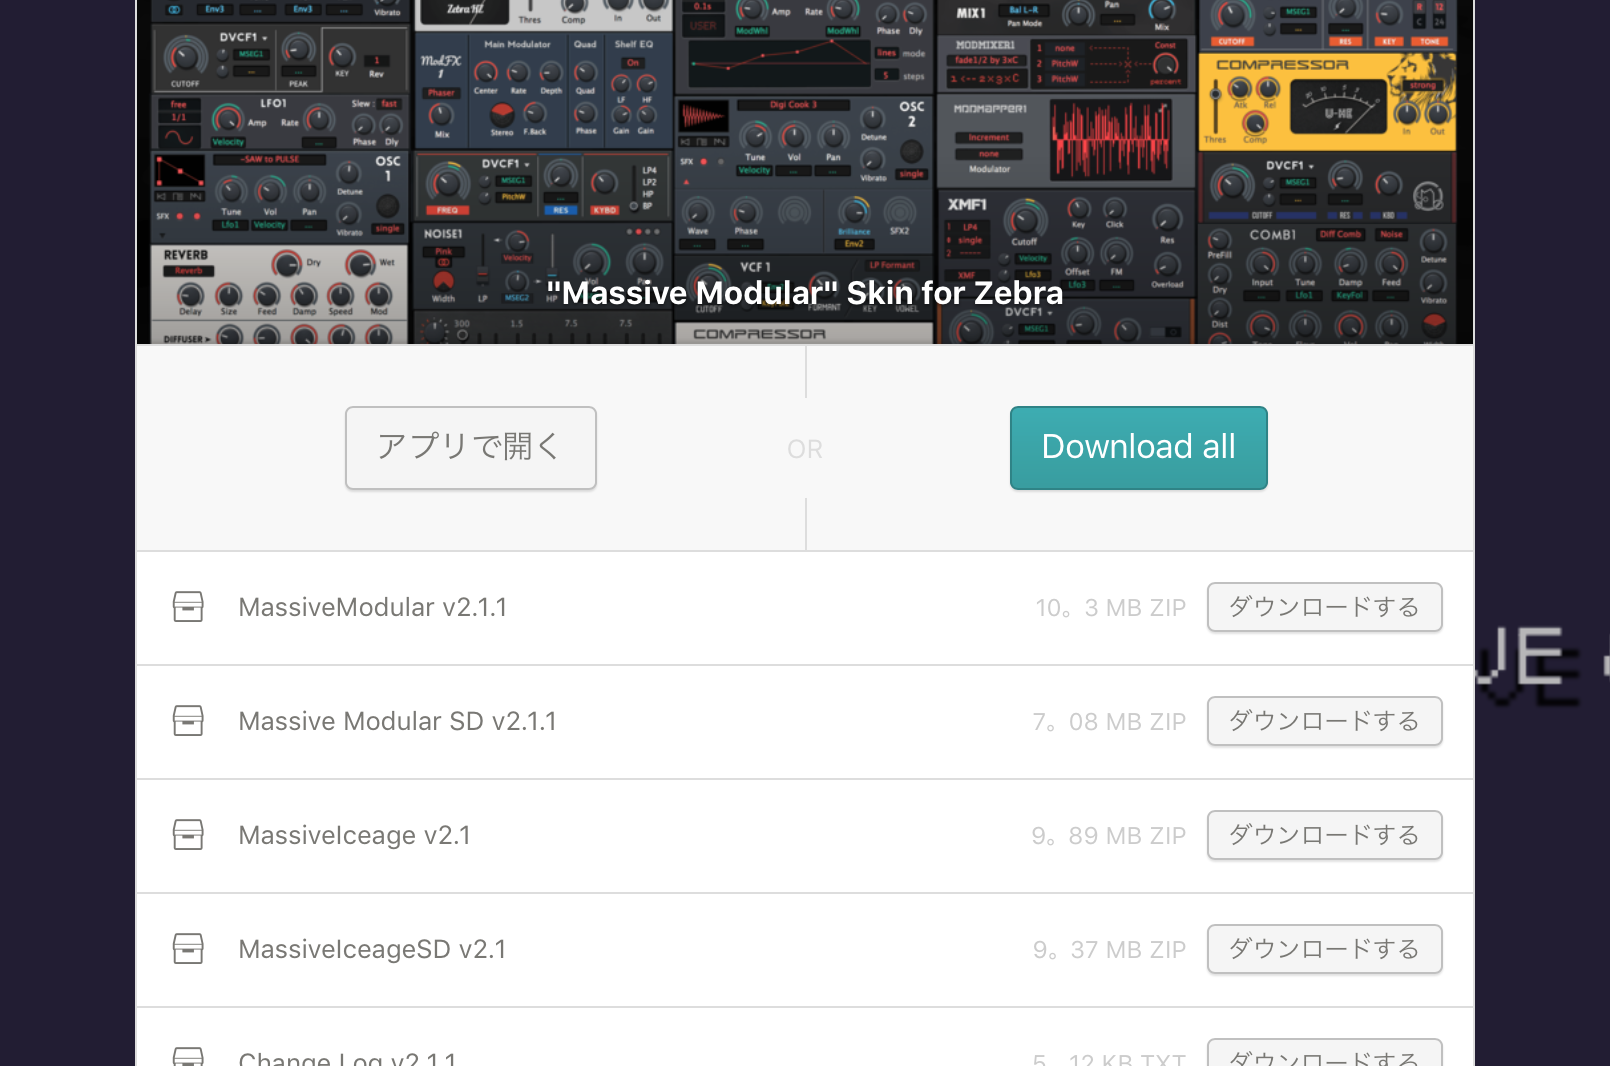Download the Massive Modular SD v2.1.1 file
The width and height of the screenshot is (1610, 1066).
(x=1324, y=721)
